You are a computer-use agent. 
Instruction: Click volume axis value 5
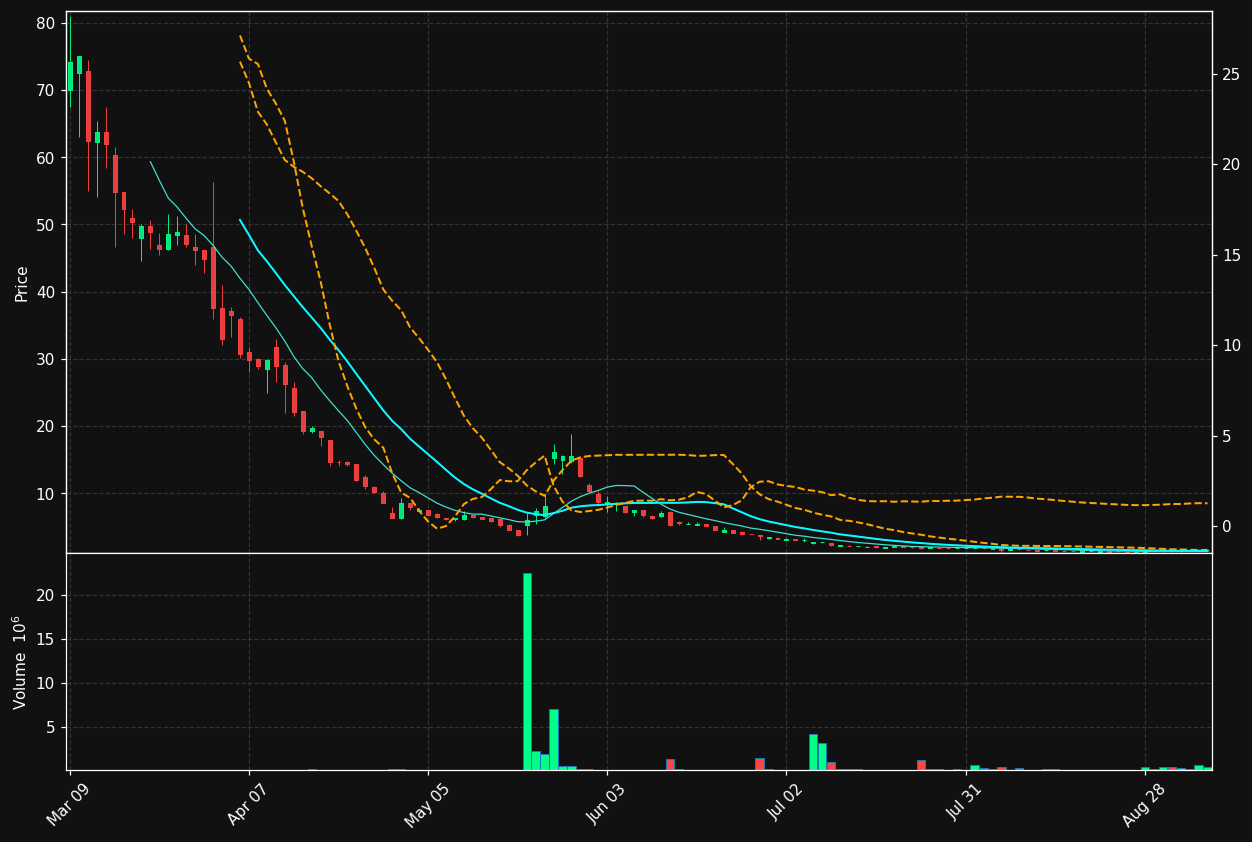coord(51,727)
